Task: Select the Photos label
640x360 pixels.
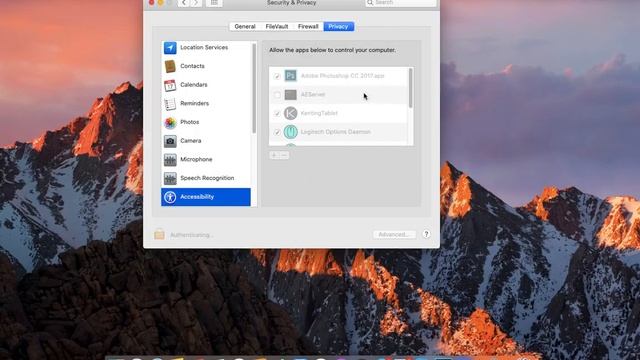Action: click(x=190, y=122)
